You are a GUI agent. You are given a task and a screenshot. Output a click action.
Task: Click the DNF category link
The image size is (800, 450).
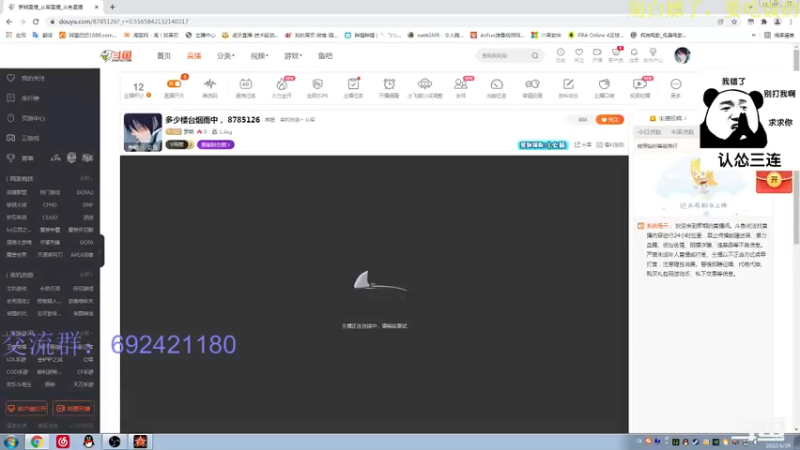click(x=87, y=205)
